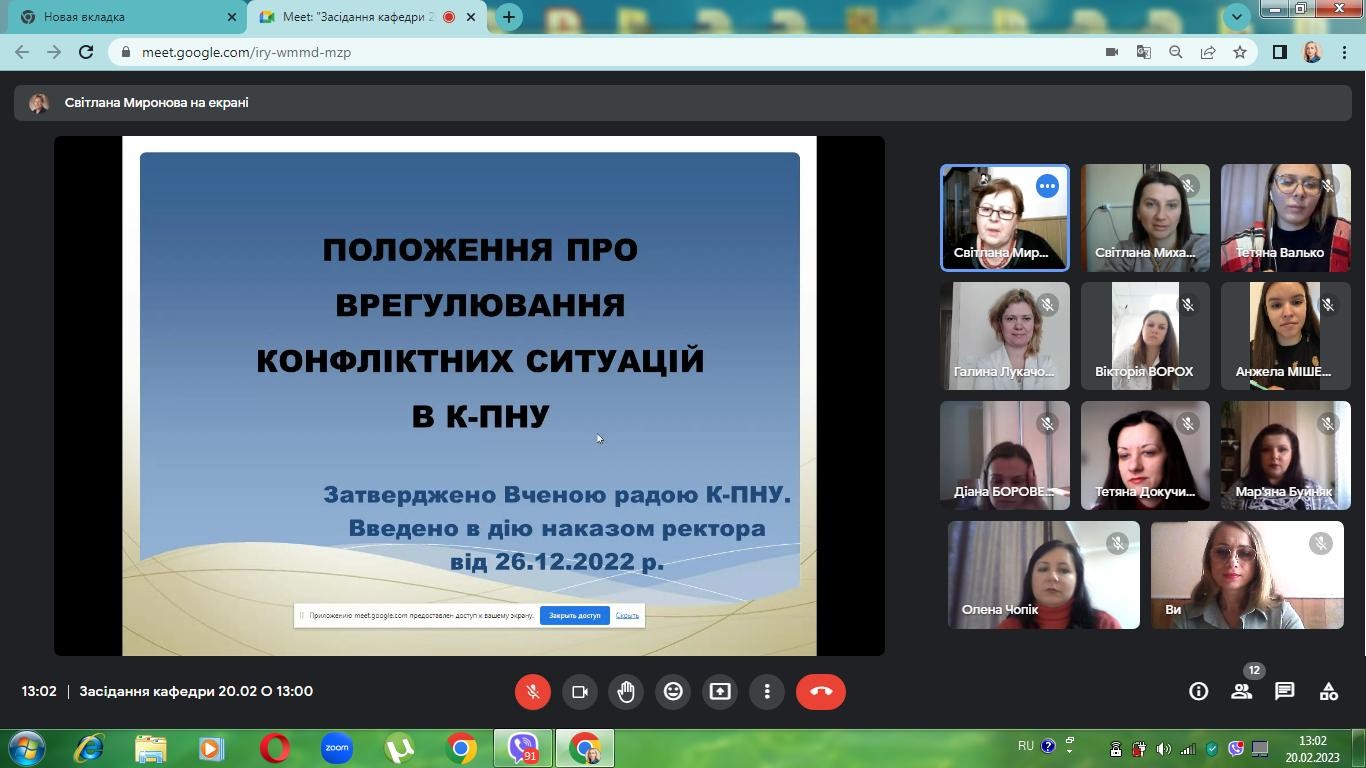Leave the call with red hang-up button

[820, 691]
